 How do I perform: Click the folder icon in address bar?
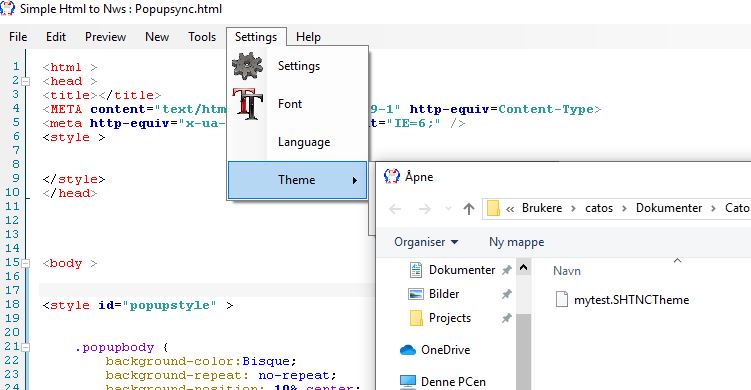[493, 208]
